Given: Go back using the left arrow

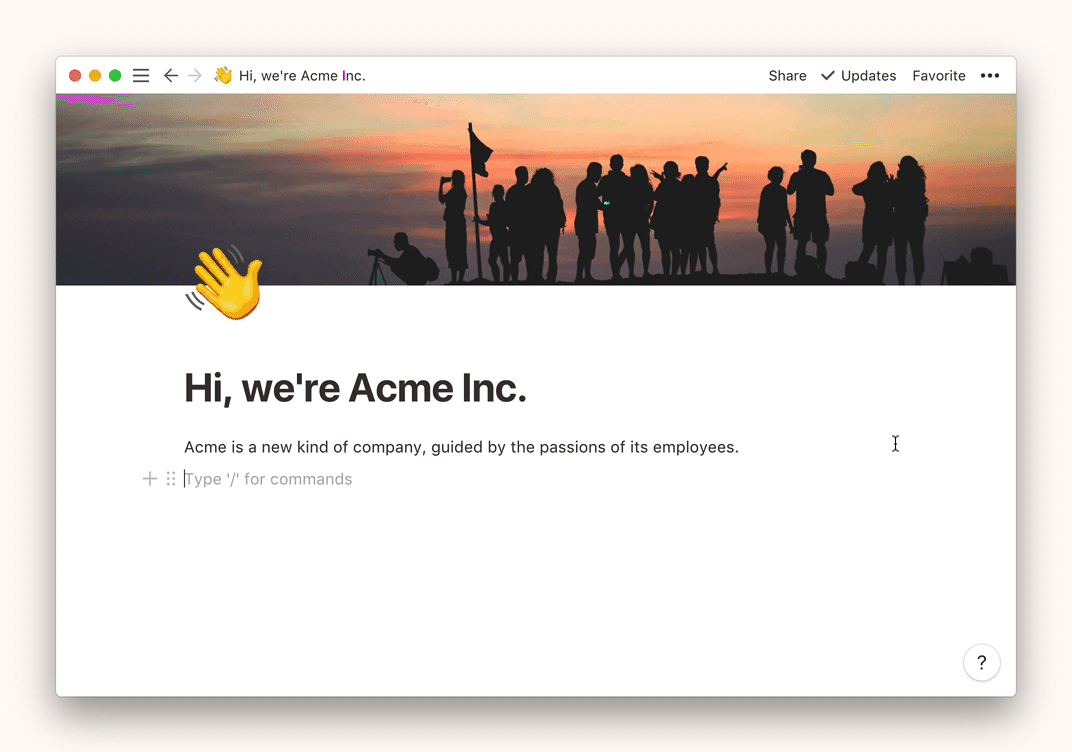Looking at the screenshot, I should (x=171, y=76).
